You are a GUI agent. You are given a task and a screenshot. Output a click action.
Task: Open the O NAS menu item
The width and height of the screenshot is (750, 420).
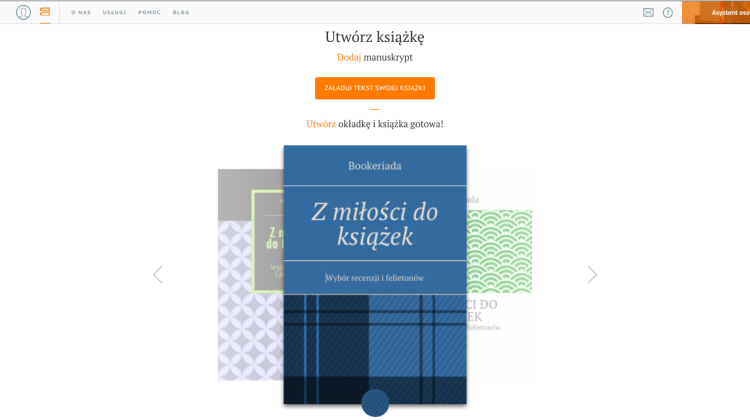pos(81,12)
